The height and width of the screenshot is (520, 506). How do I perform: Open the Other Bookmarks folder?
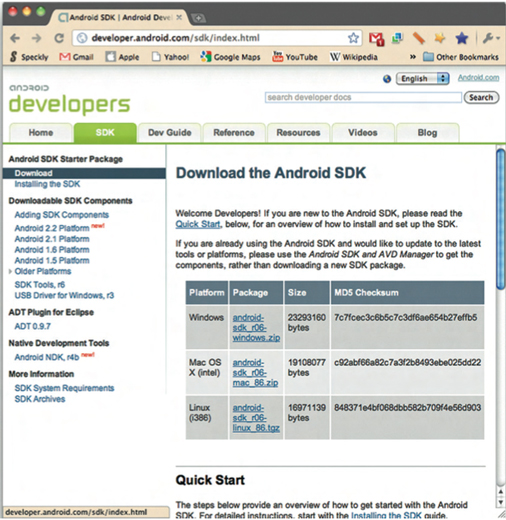click(461, 57)
